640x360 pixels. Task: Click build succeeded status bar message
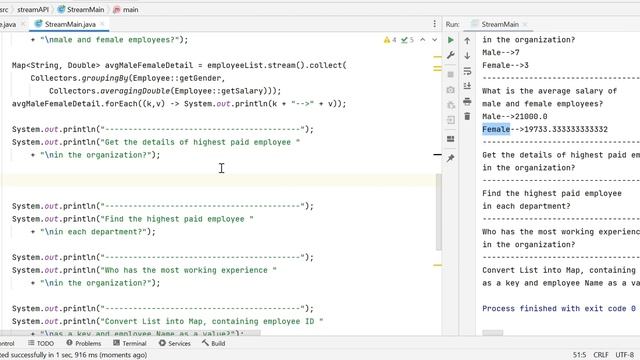(x=73, y=355)
